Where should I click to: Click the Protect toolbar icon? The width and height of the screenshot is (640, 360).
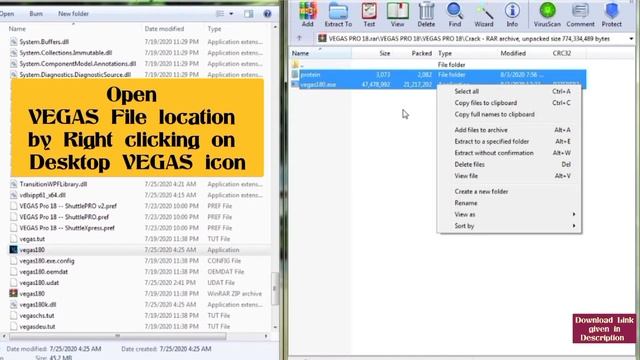pyautogui.click(x=611, y=14)
